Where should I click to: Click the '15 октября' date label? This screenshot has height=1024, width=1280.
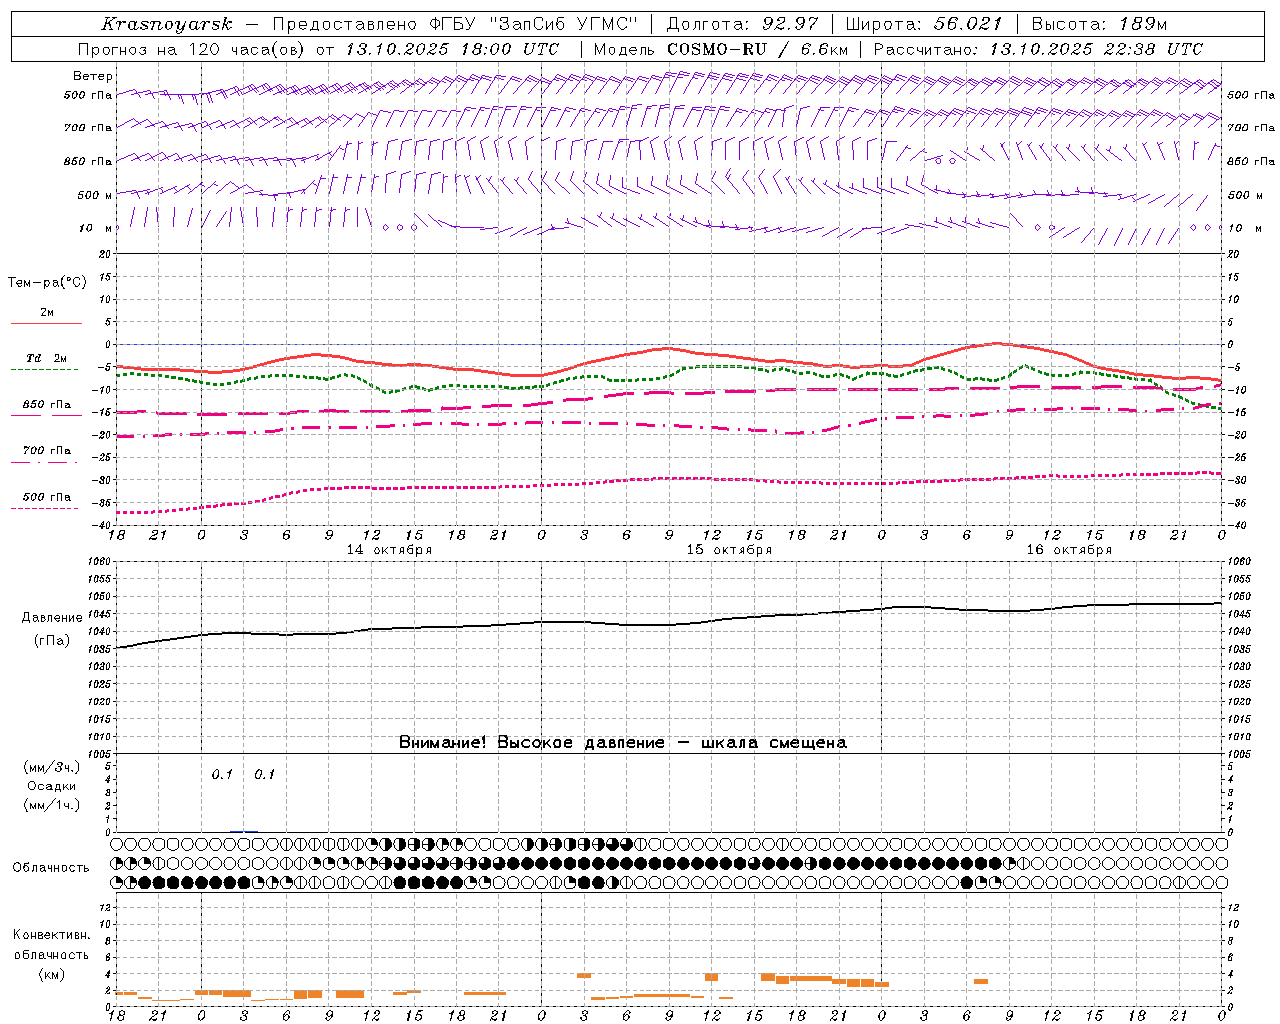click(729, 550)
